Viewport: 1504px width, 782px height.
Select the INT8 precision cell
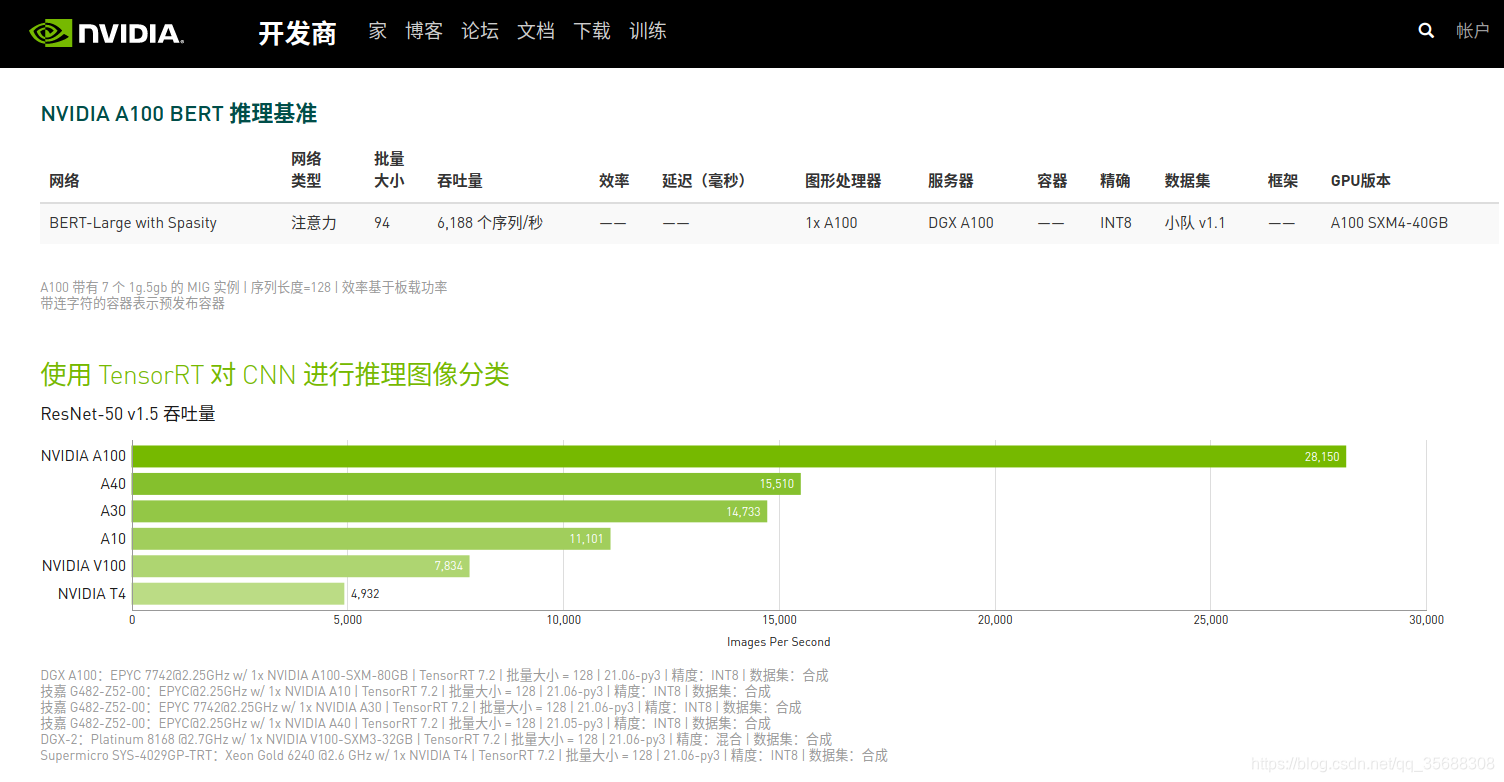1116,223
